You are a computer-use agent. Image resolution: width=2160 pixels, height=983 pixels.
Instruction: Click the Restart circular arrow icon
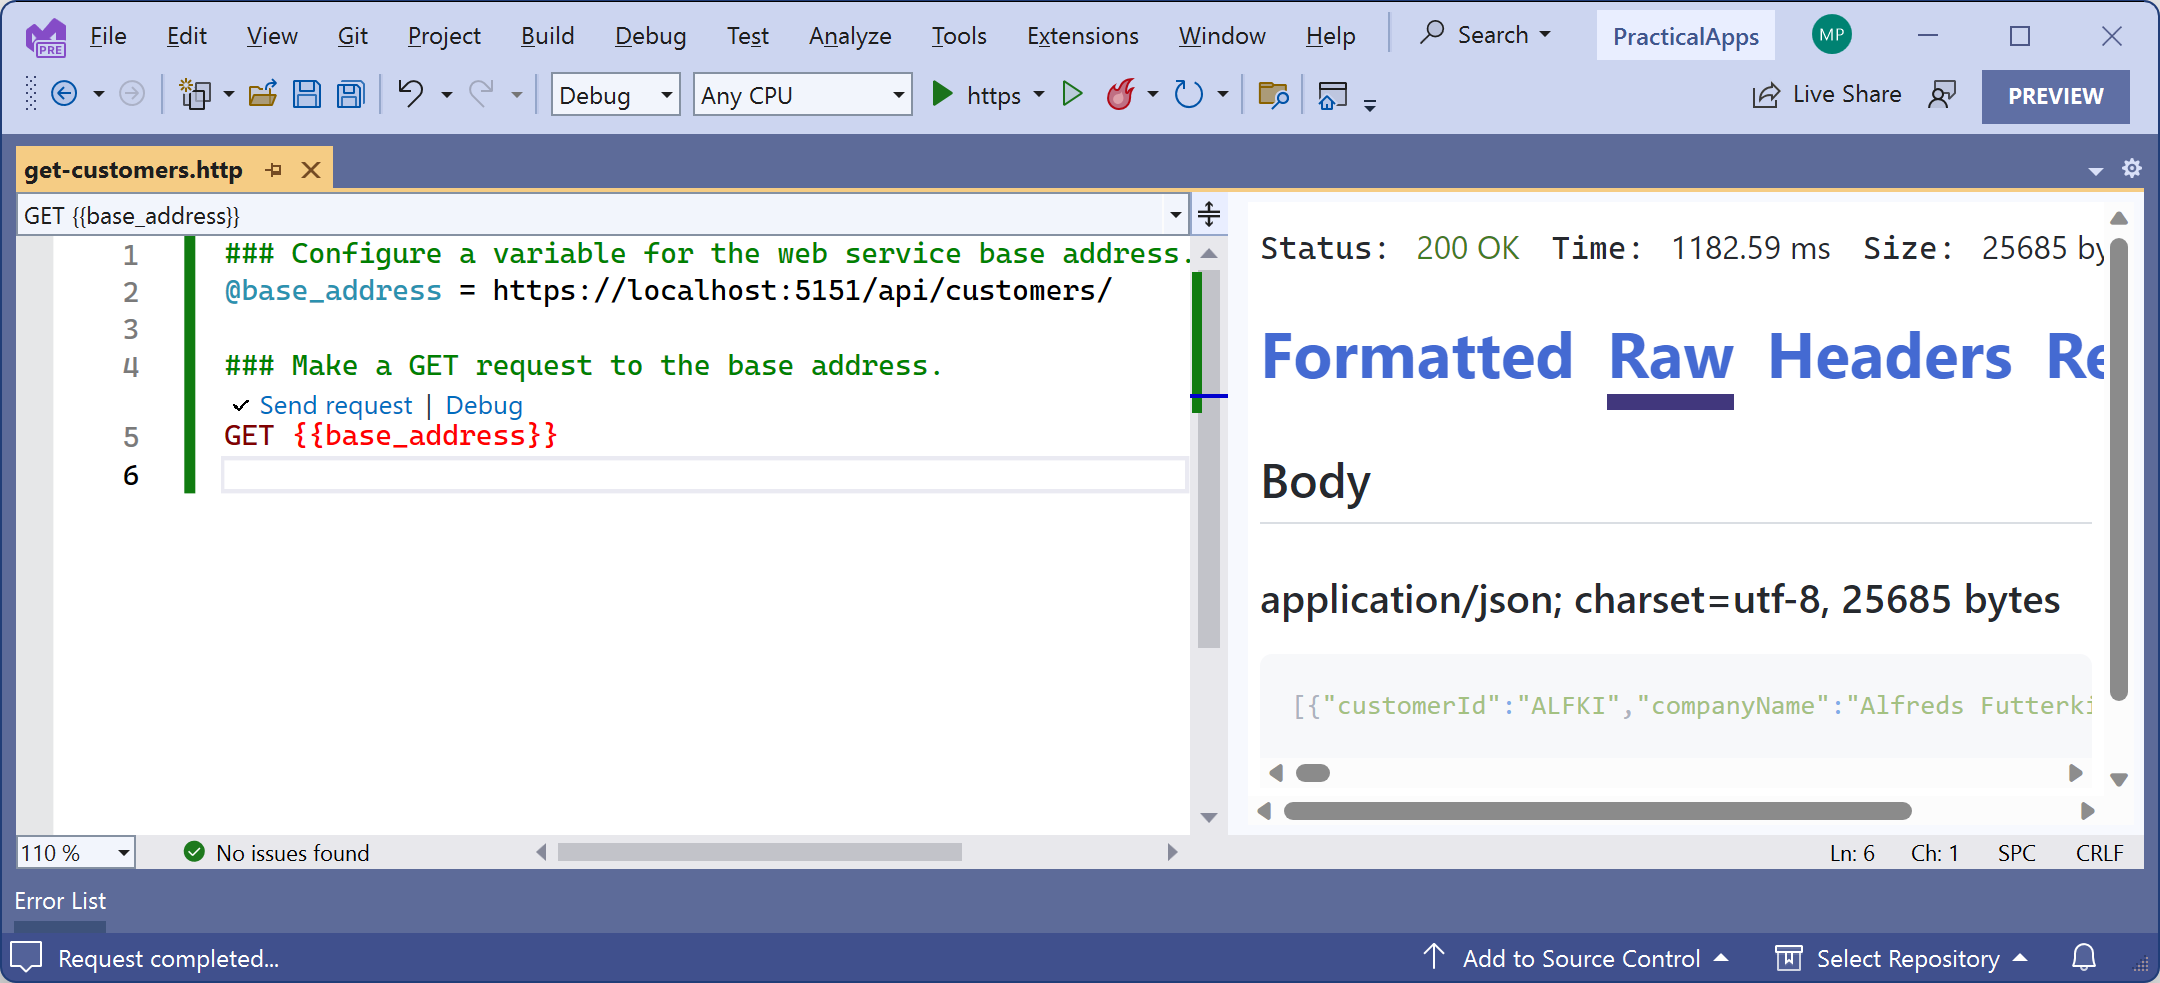(1188, 94)
